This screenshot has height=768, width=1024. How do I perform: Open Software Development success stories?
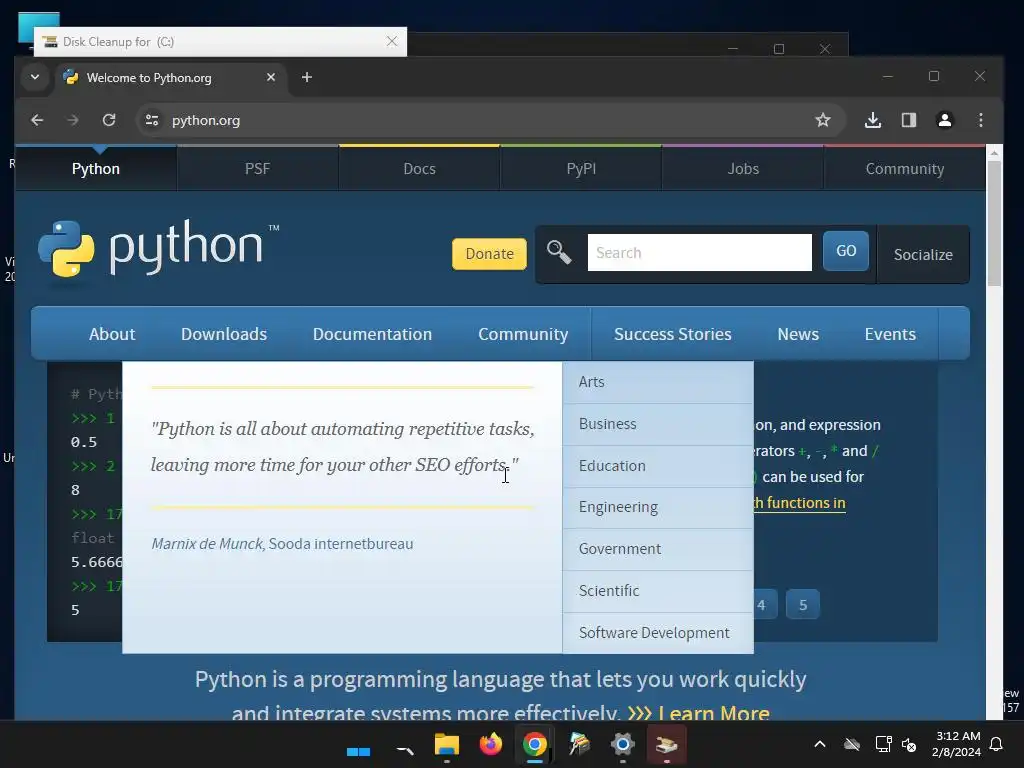658,633
